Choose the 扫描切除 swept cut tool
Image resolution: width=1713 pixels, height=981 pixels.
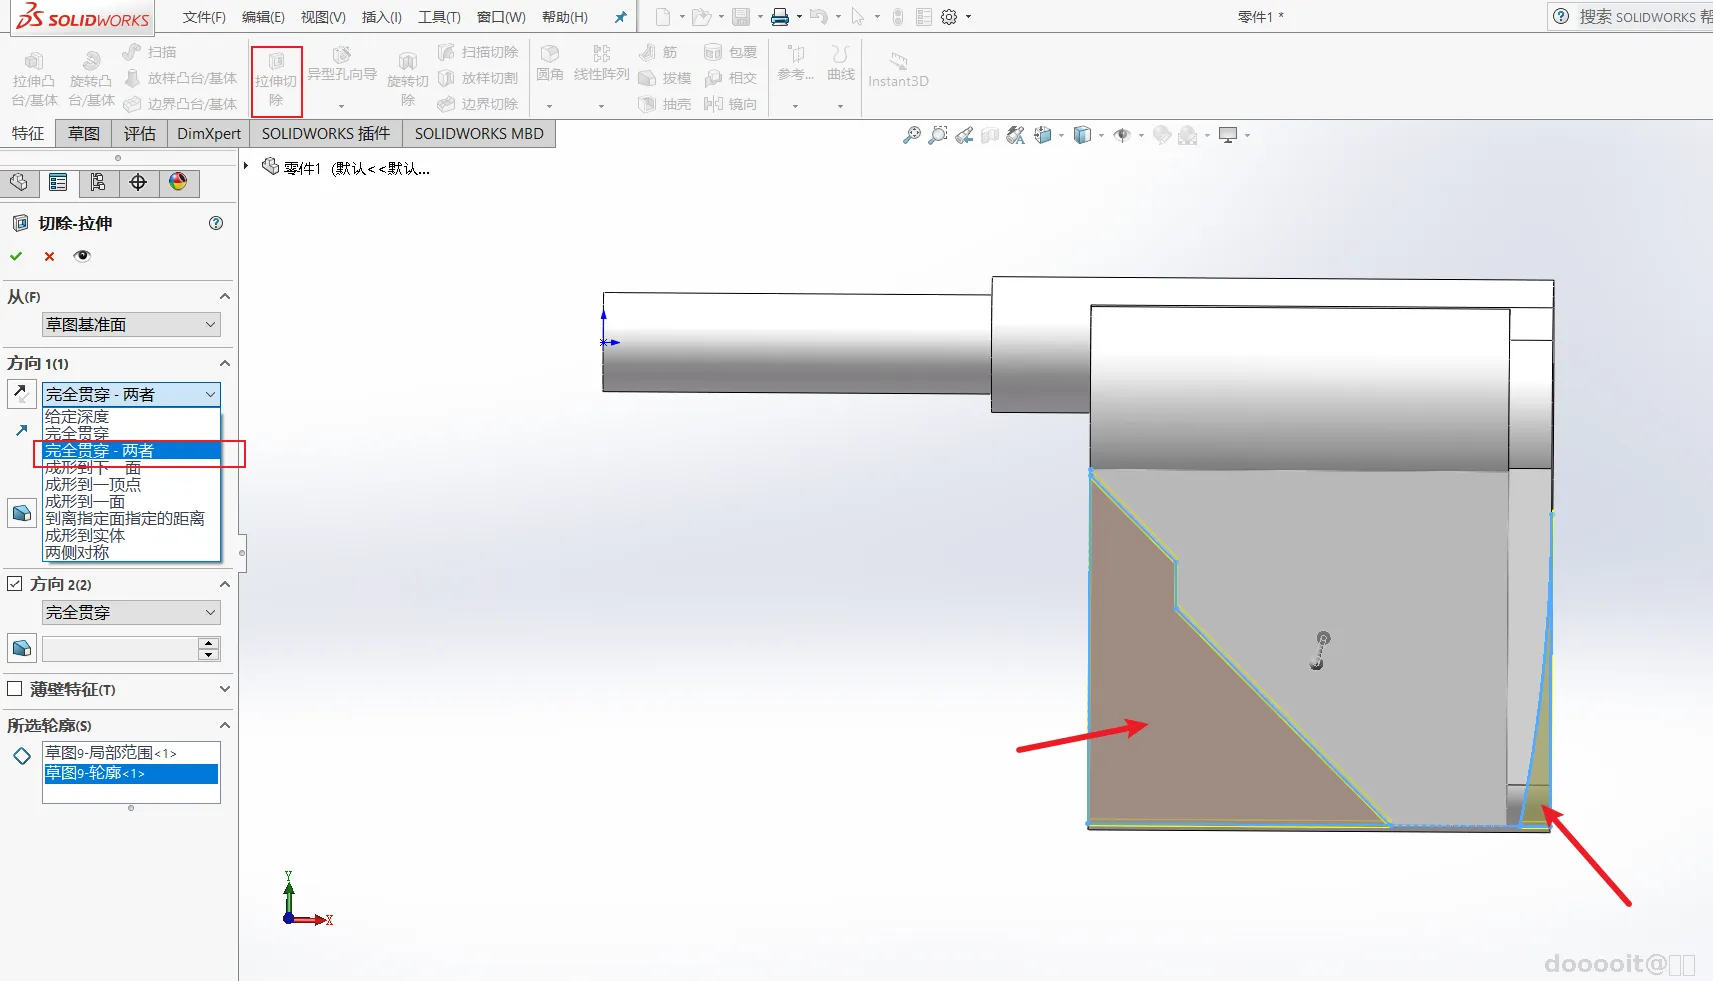[x=478, y=52]
